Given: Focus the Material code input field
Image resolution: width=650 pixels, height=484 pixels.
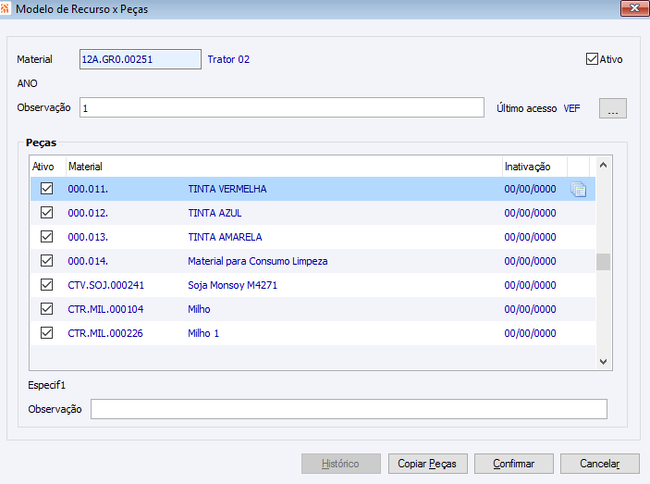Looking at the screenshot, I should (x=140, y=59).
